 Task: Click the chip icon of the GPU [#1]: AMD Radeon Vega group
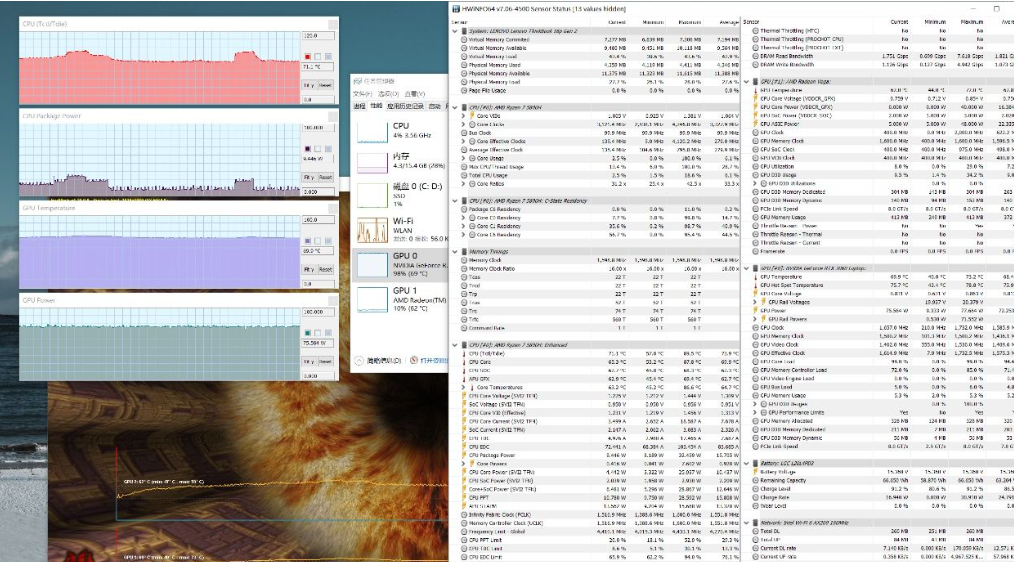755,82
